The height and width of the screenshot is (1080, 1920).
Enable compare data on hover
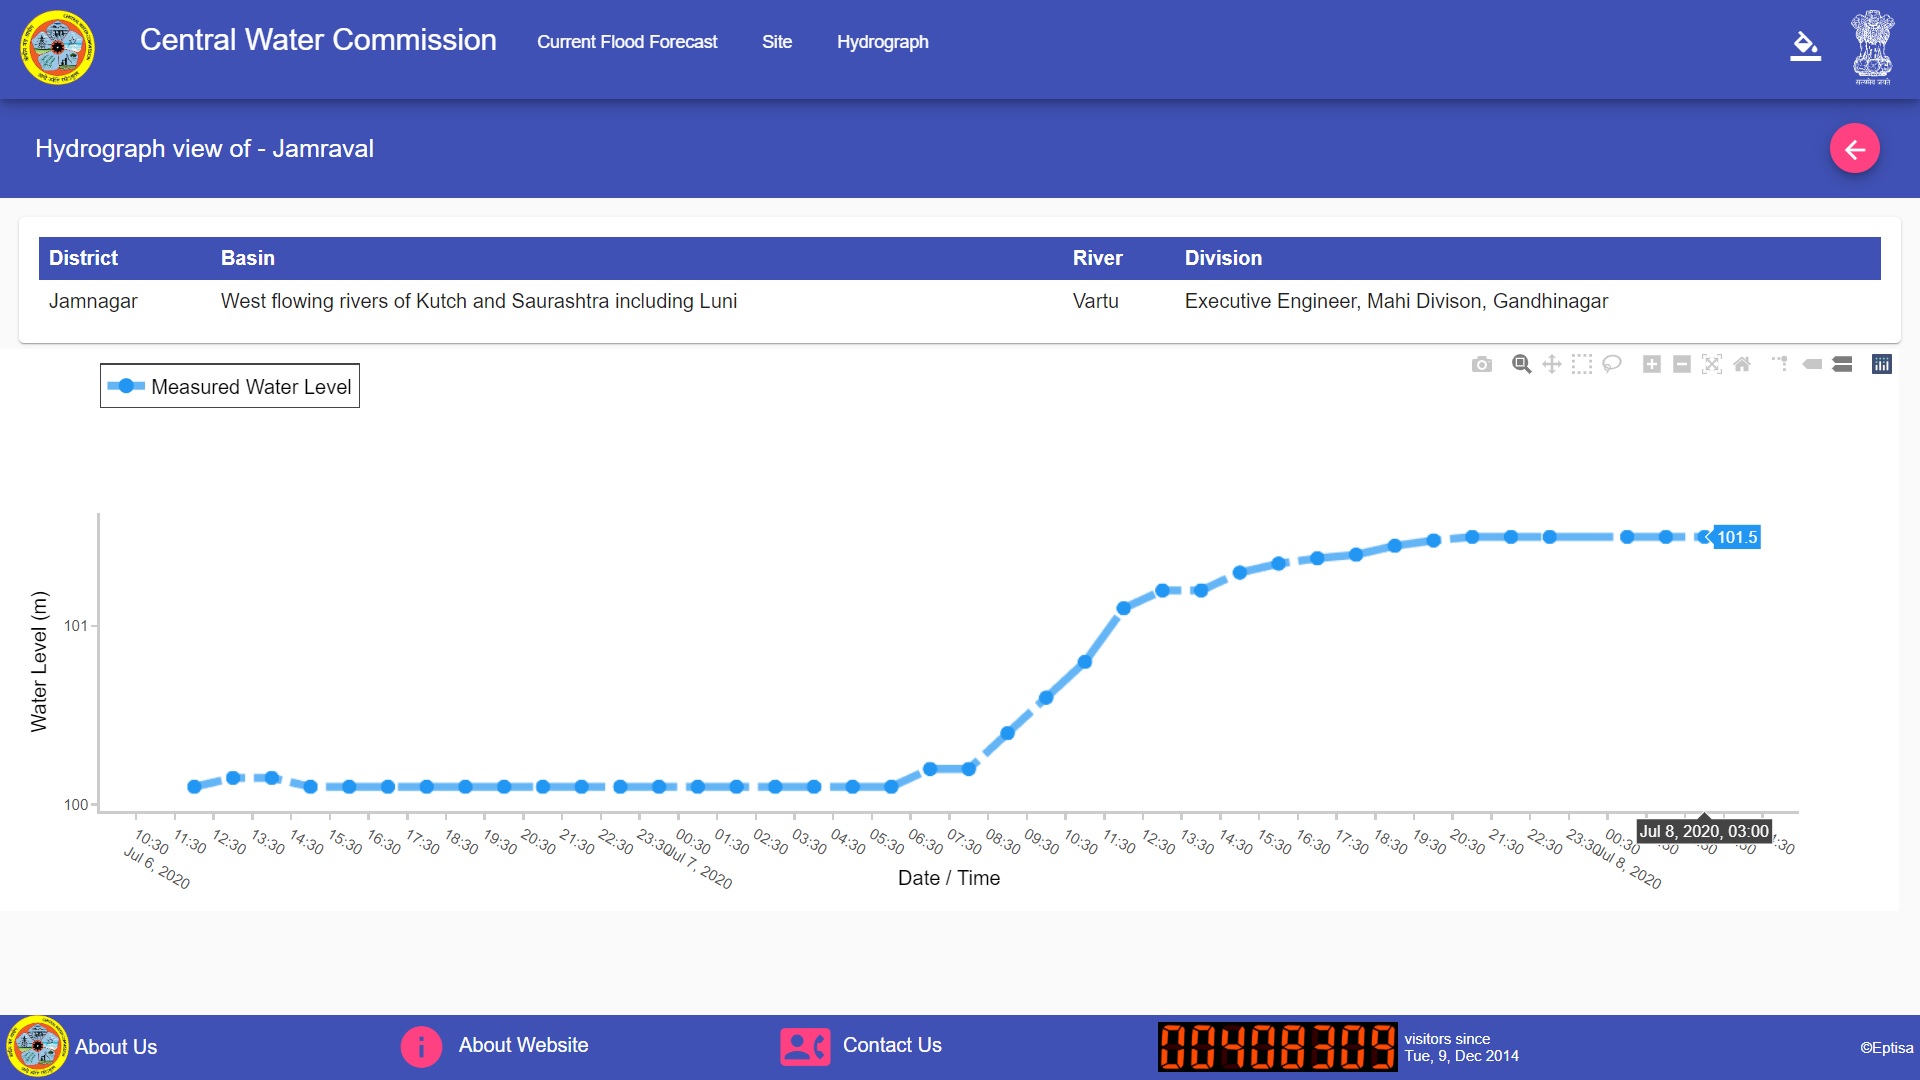point(1842,365)
